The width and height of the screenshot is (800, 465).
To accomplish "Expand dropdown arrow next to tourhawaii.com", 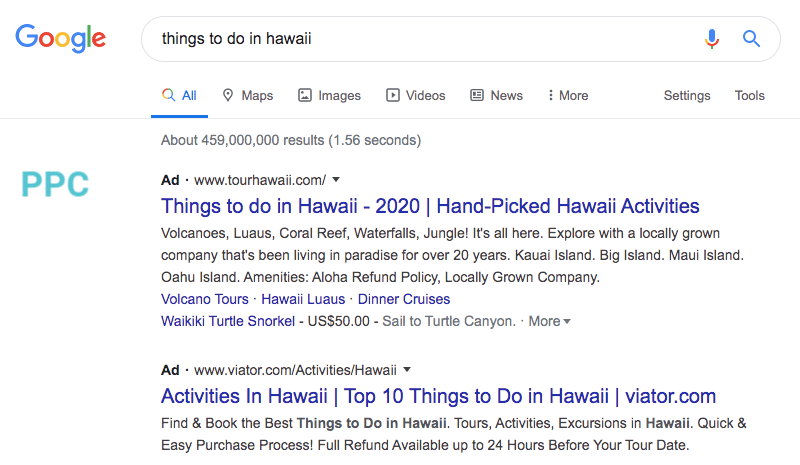I will point(336,180).
